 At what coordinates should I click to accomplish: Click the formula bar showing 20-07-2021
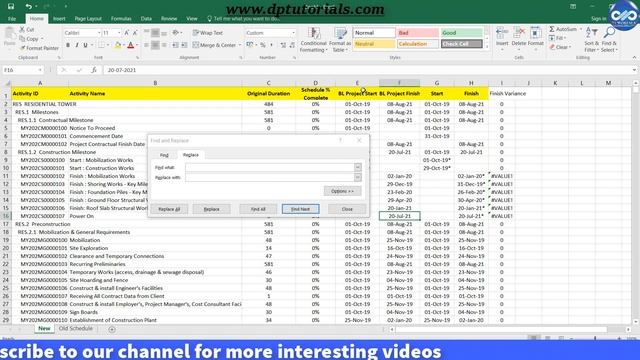(367, 70)
